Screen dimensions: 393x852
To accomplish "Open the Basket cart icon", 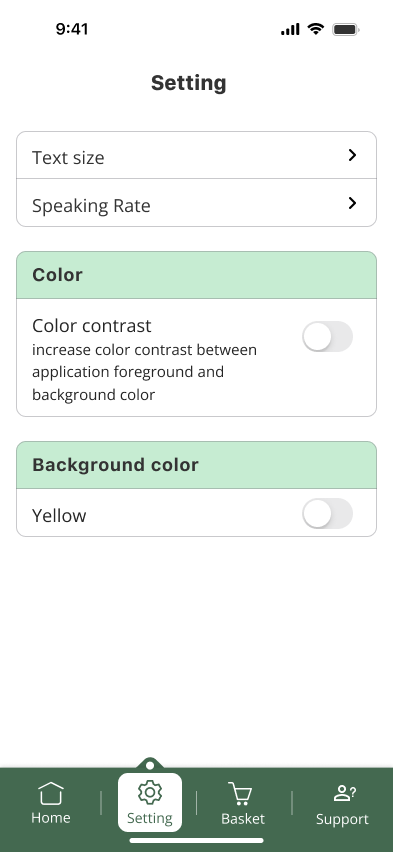I will point(240,793).
